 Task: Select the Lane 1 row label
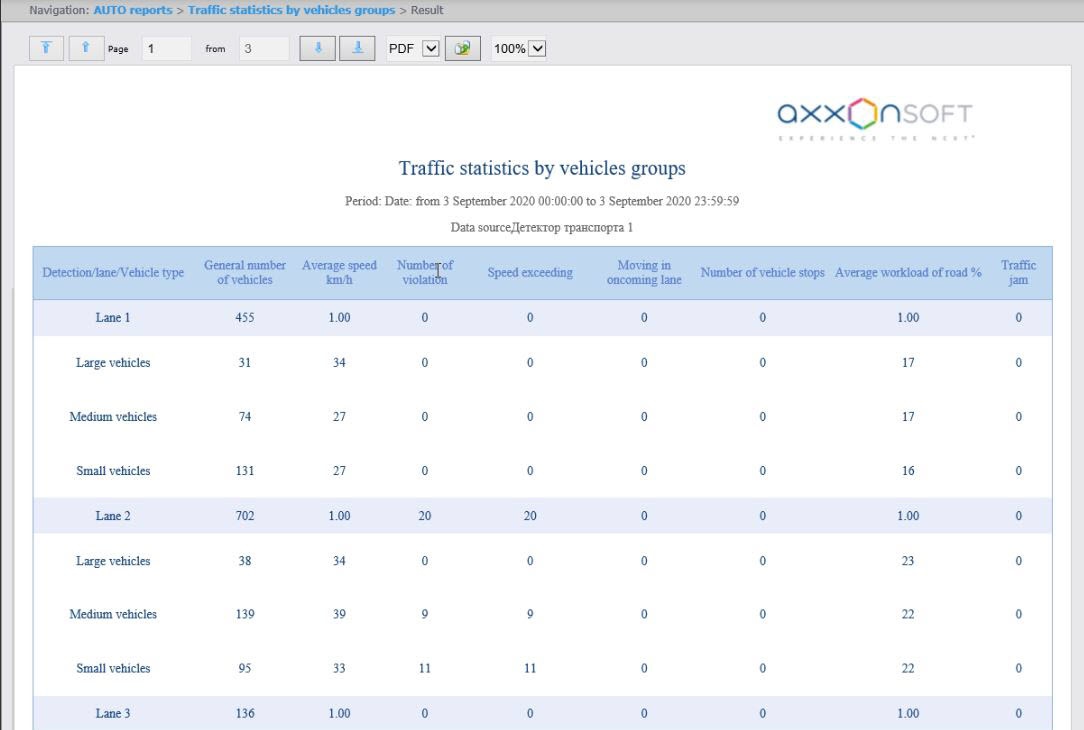pyautogui.click(x=113, y=318)
